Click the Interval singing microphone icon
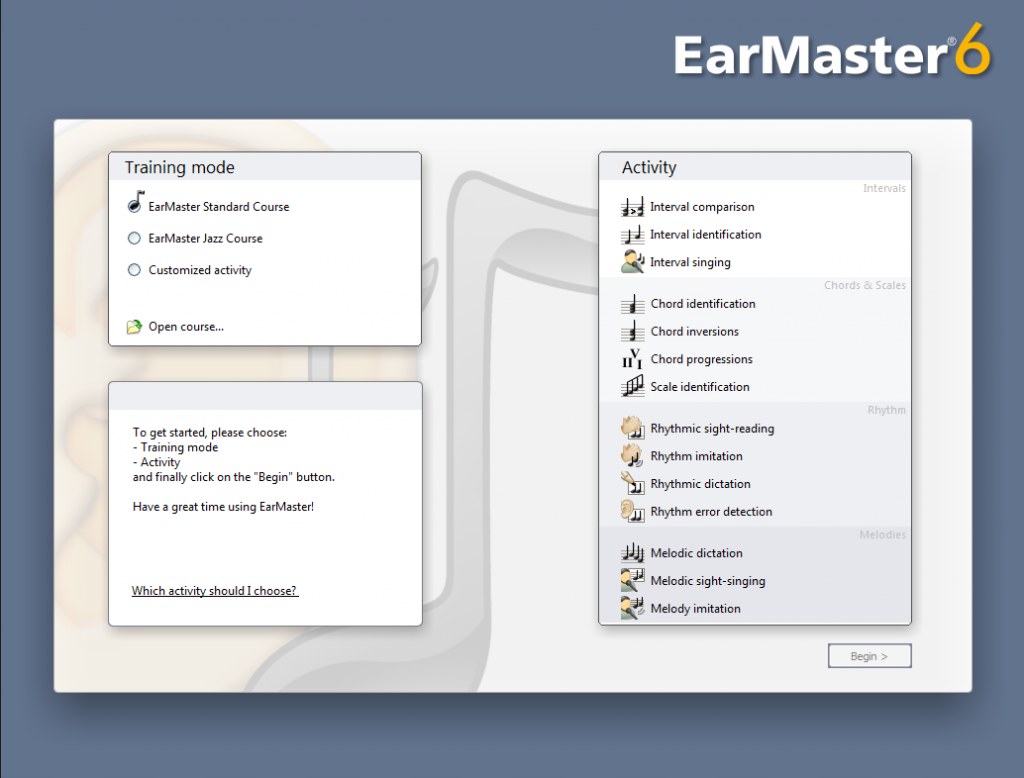Screen dimensions: 1024x778 tap(632, 262)
